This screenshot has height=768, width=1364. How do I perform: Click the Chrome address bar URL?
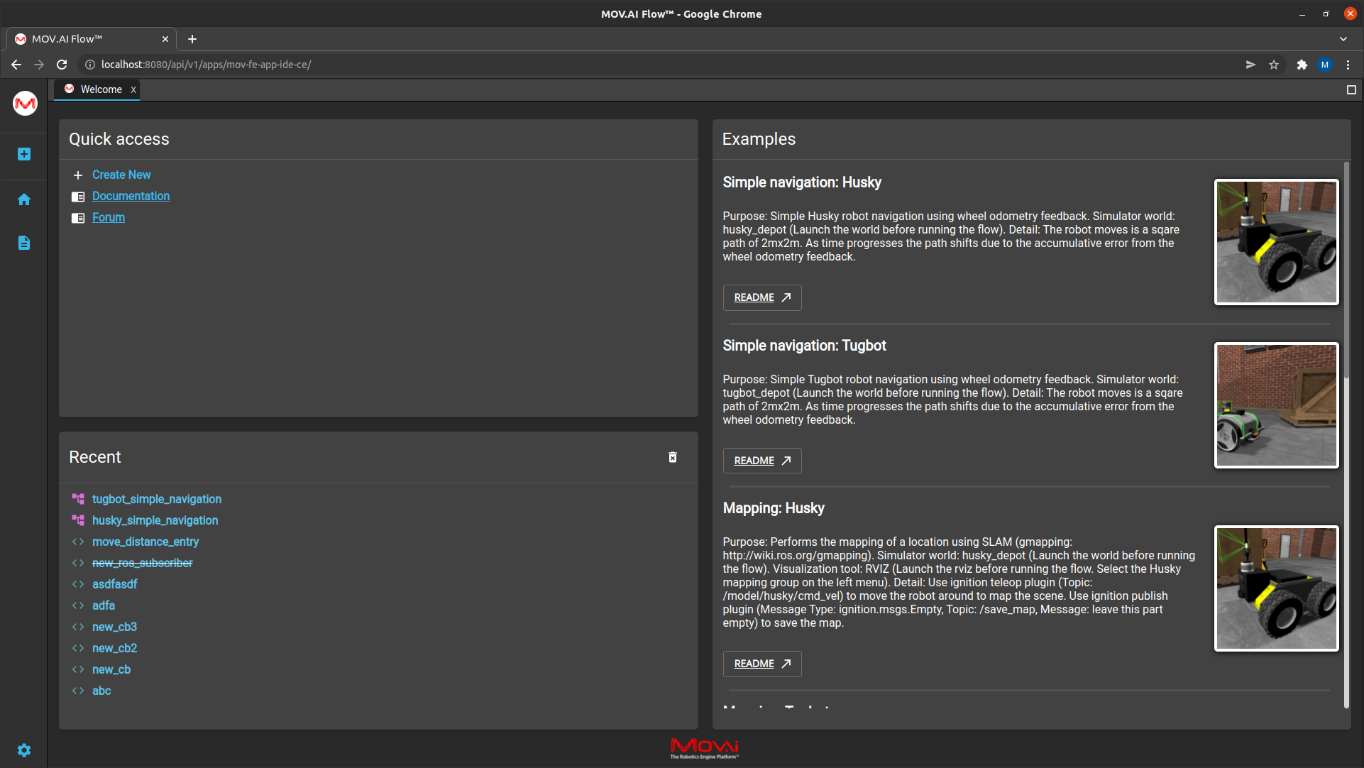click(x=206, y=64)
